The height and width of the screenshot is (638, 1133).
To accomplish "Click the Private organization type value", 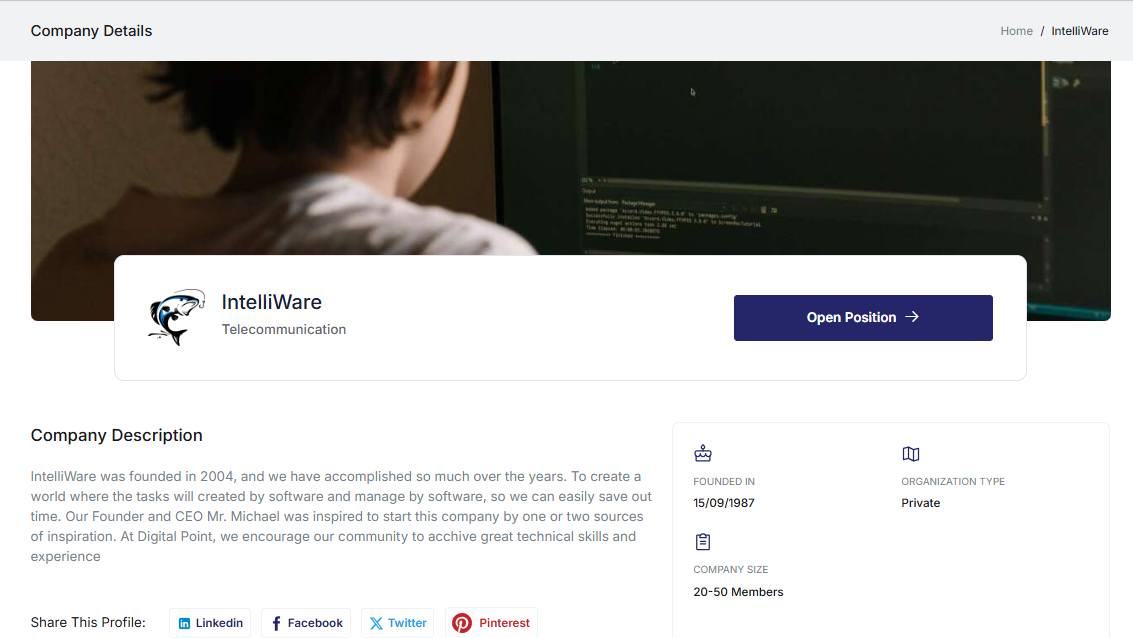I will click(x=921, y=503).
